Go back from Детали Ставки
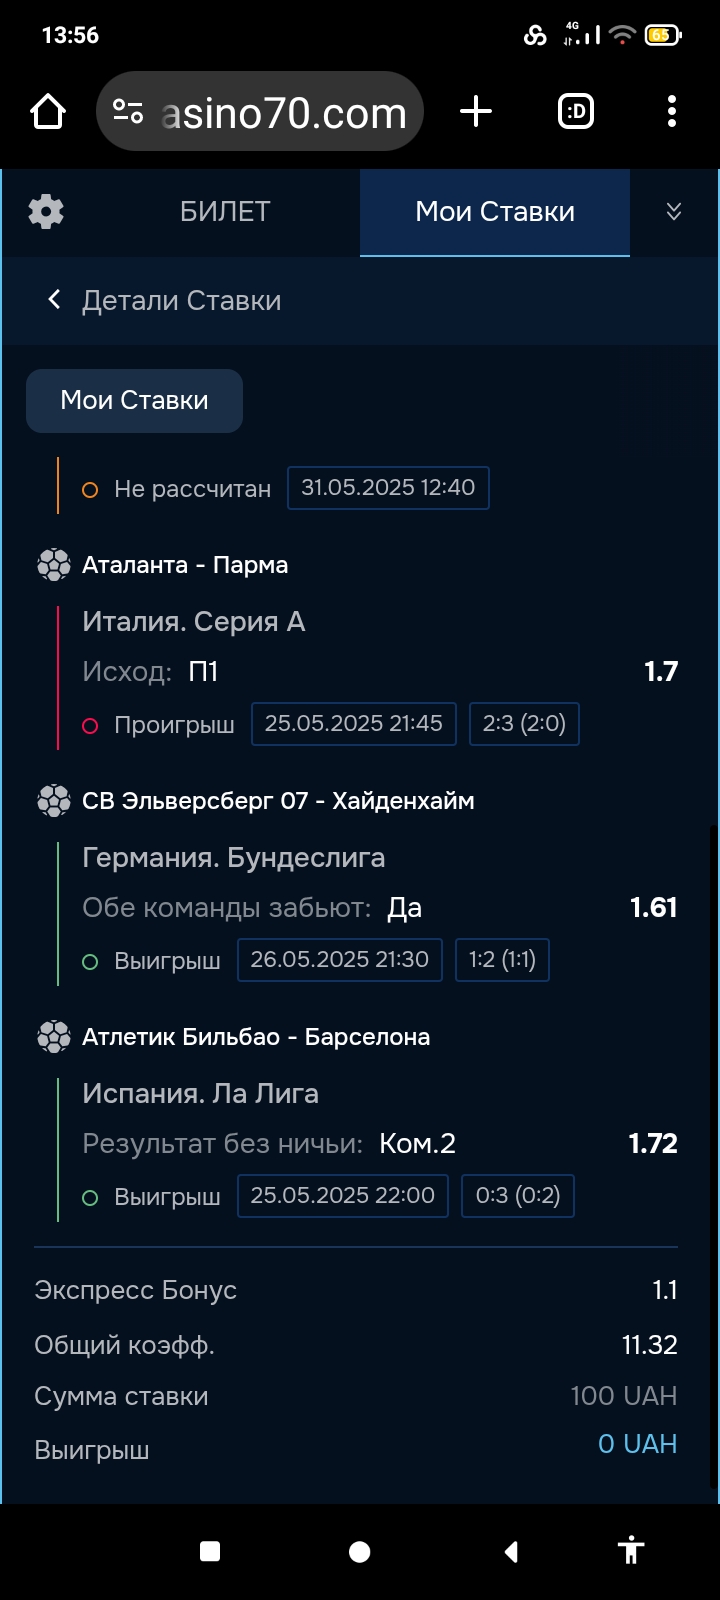Viewport: 720px width, 1600px height. click(x=54, y=300)
